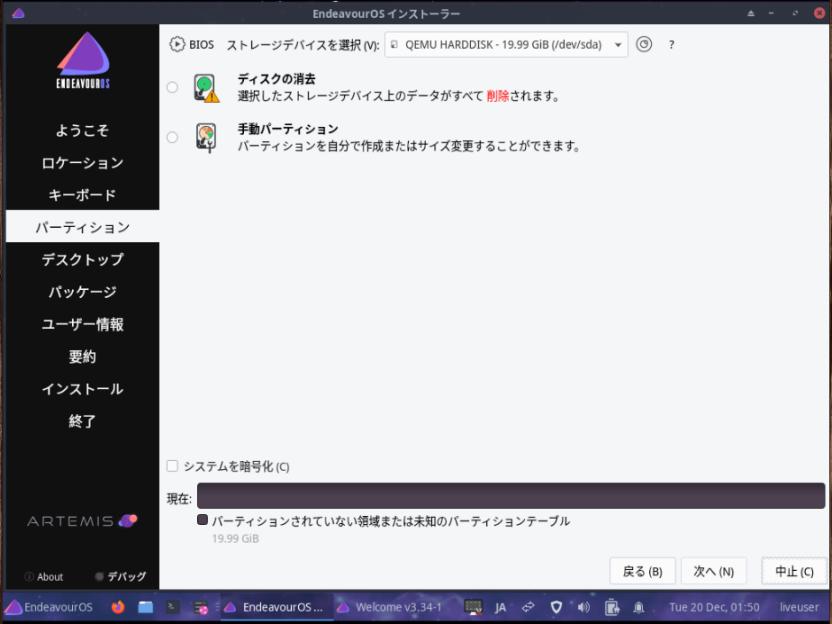832x624 pixels.
Task: Go to the 終了 step
Action: [82, 421]
